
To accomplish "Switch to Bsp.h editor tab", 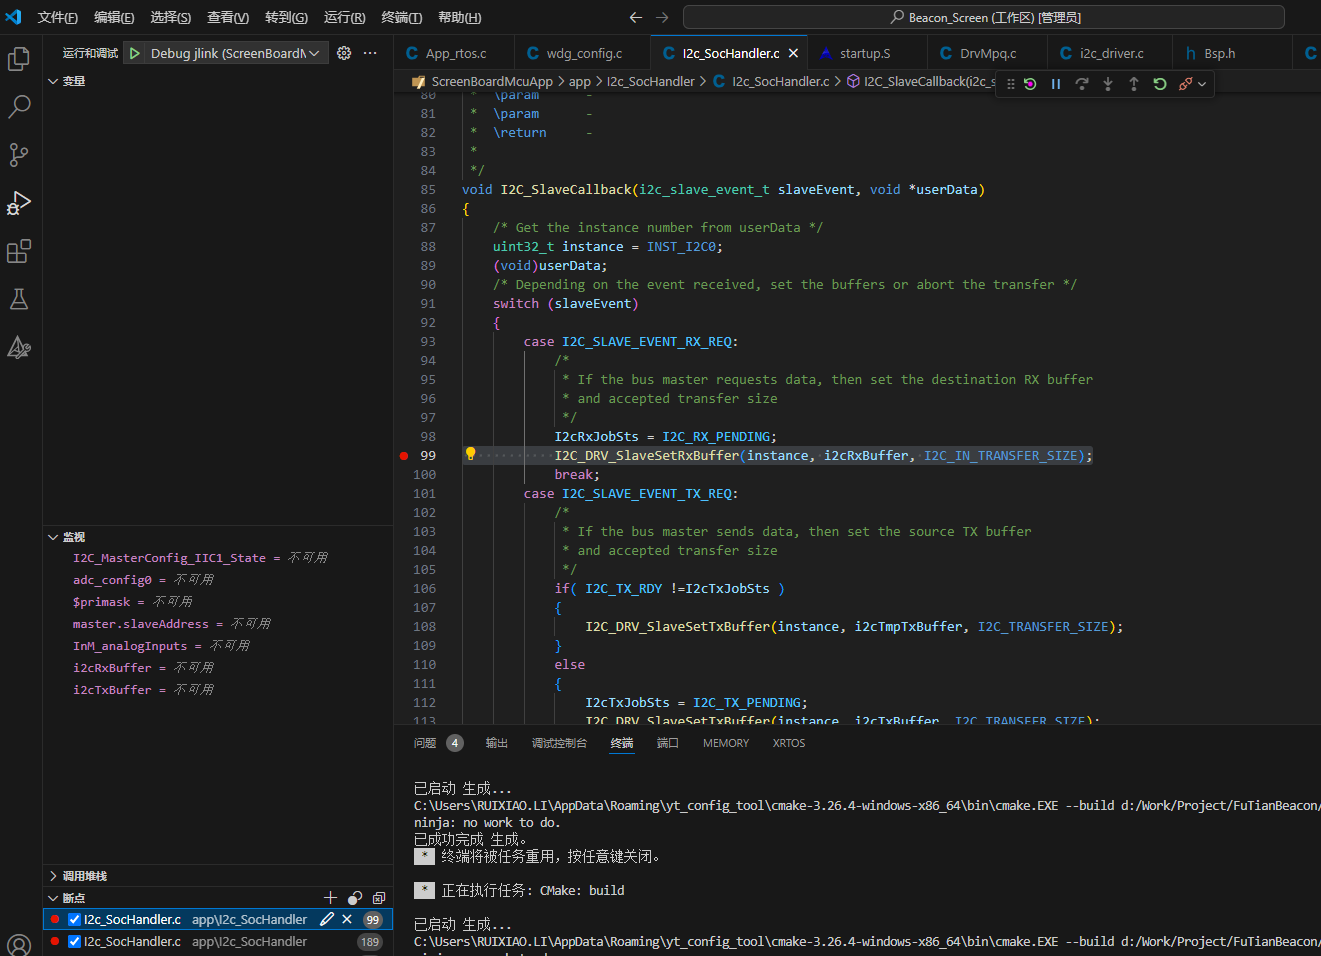I will coord(1218,53).
